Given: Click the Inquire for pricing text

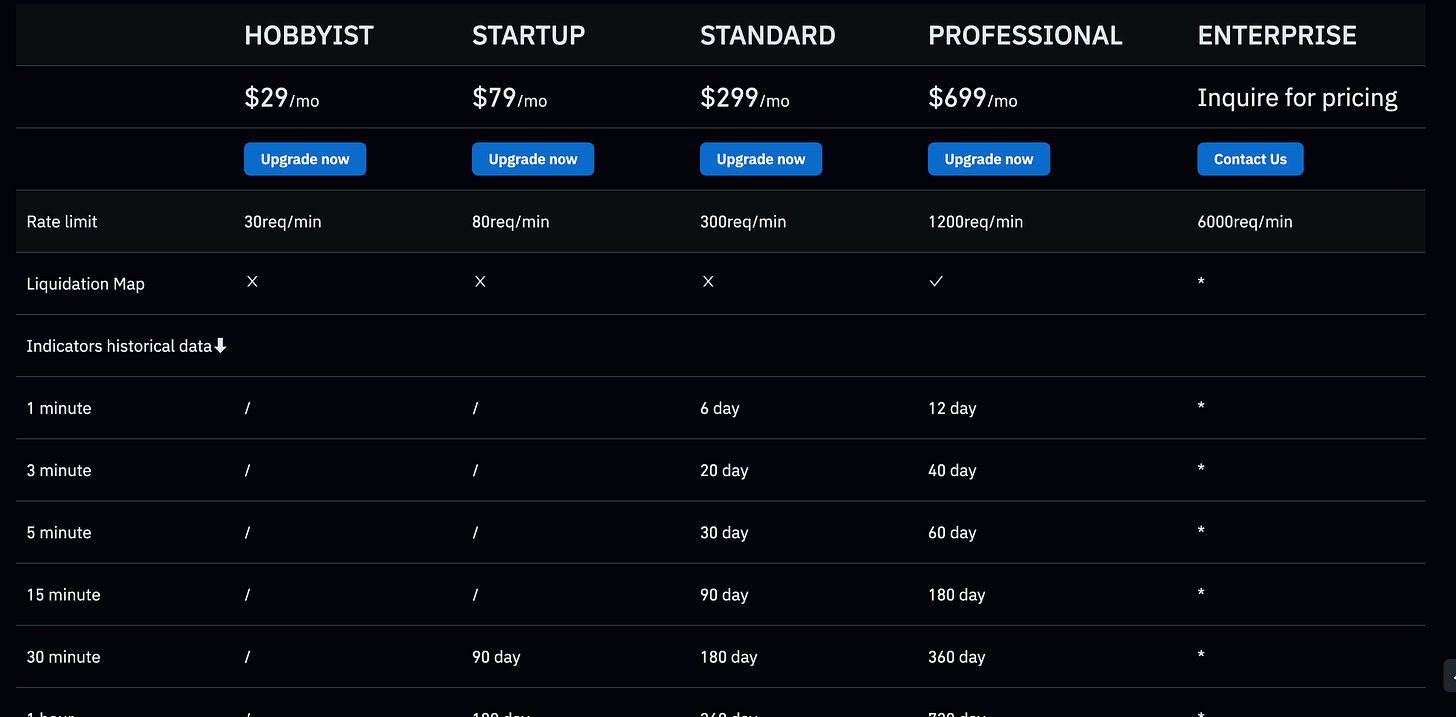Looking at the screenshot, I should click(1297, 97).
